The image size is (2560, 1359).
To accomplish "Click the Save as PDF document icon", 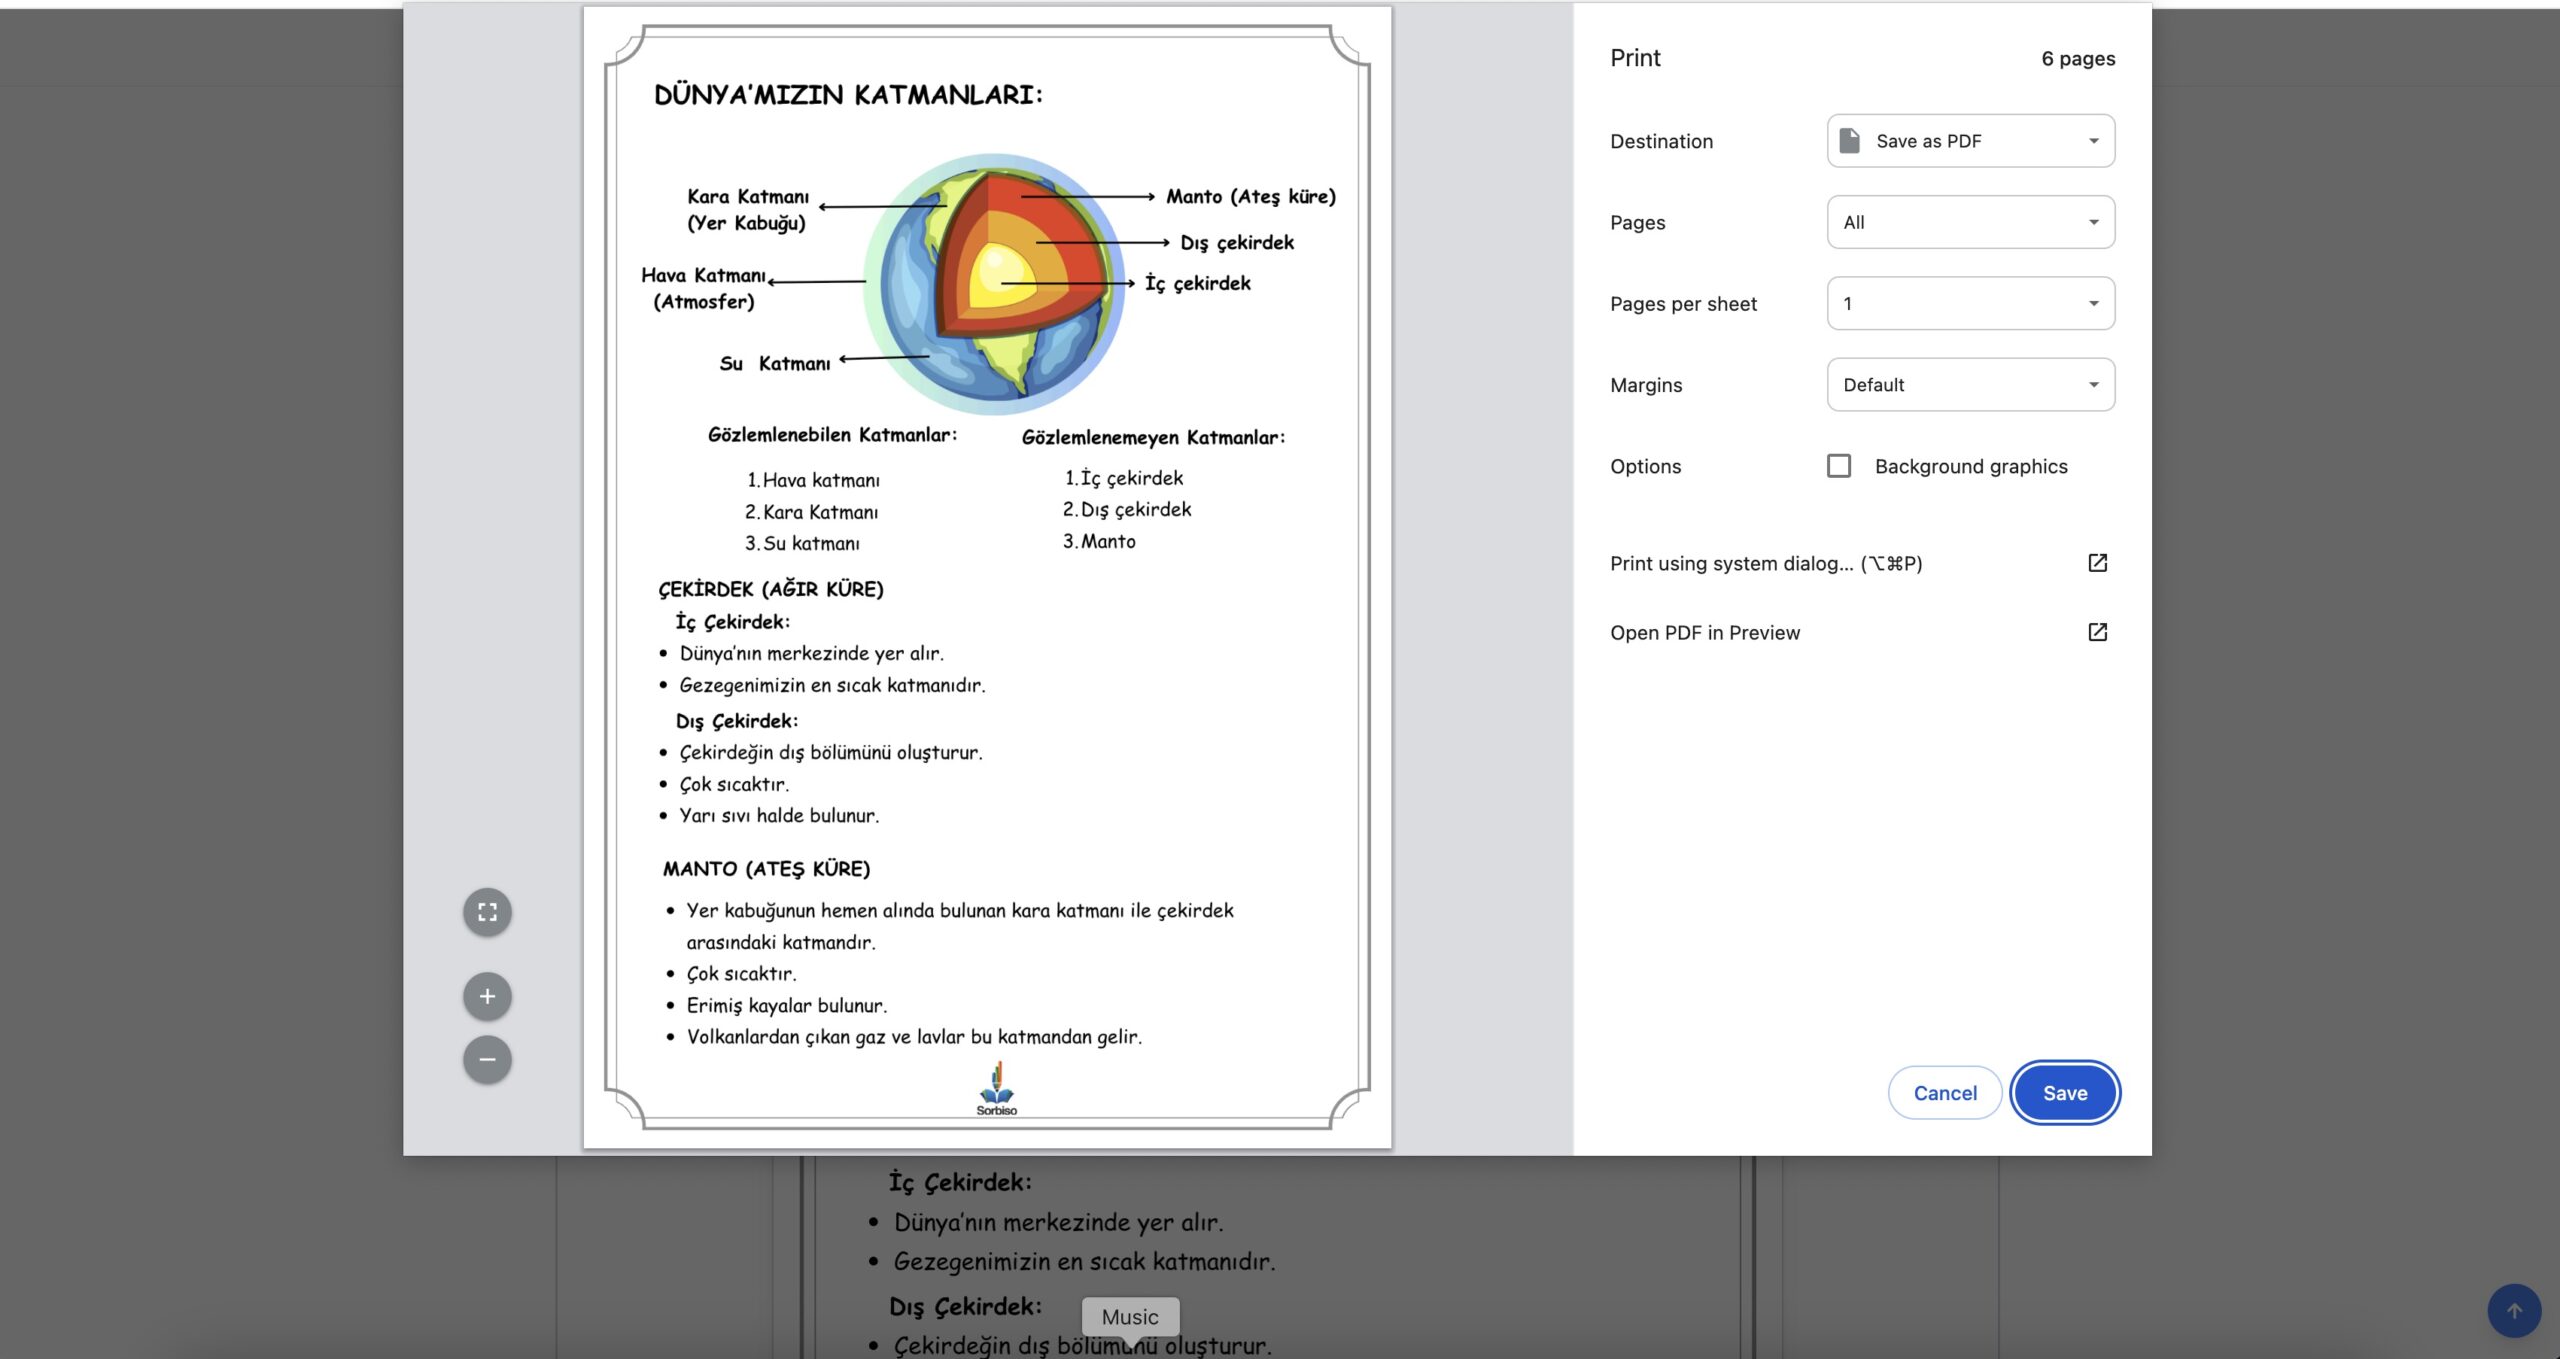I will [x=1850, y=141].
